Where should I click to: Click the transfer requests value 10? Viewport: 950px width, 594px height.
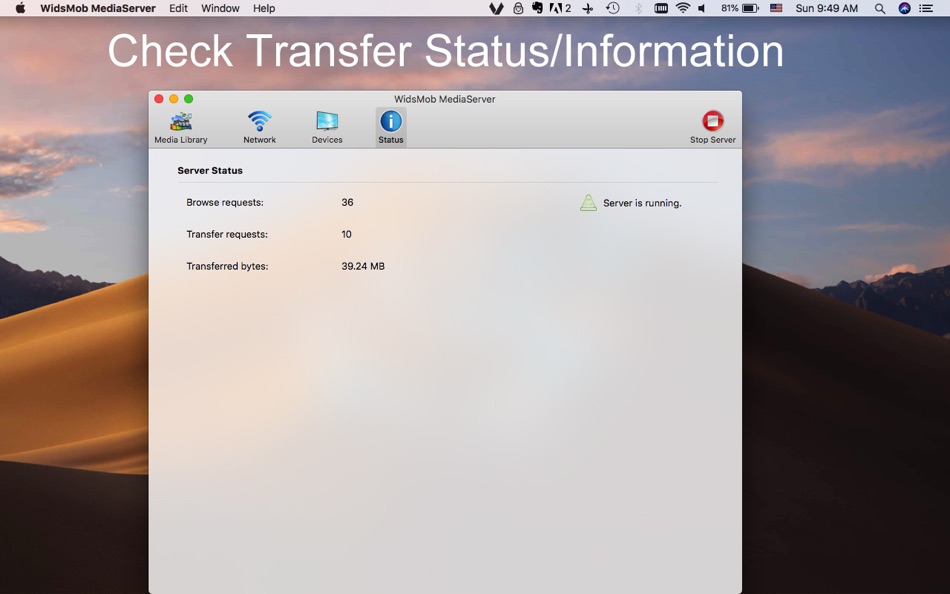(346, 234)
